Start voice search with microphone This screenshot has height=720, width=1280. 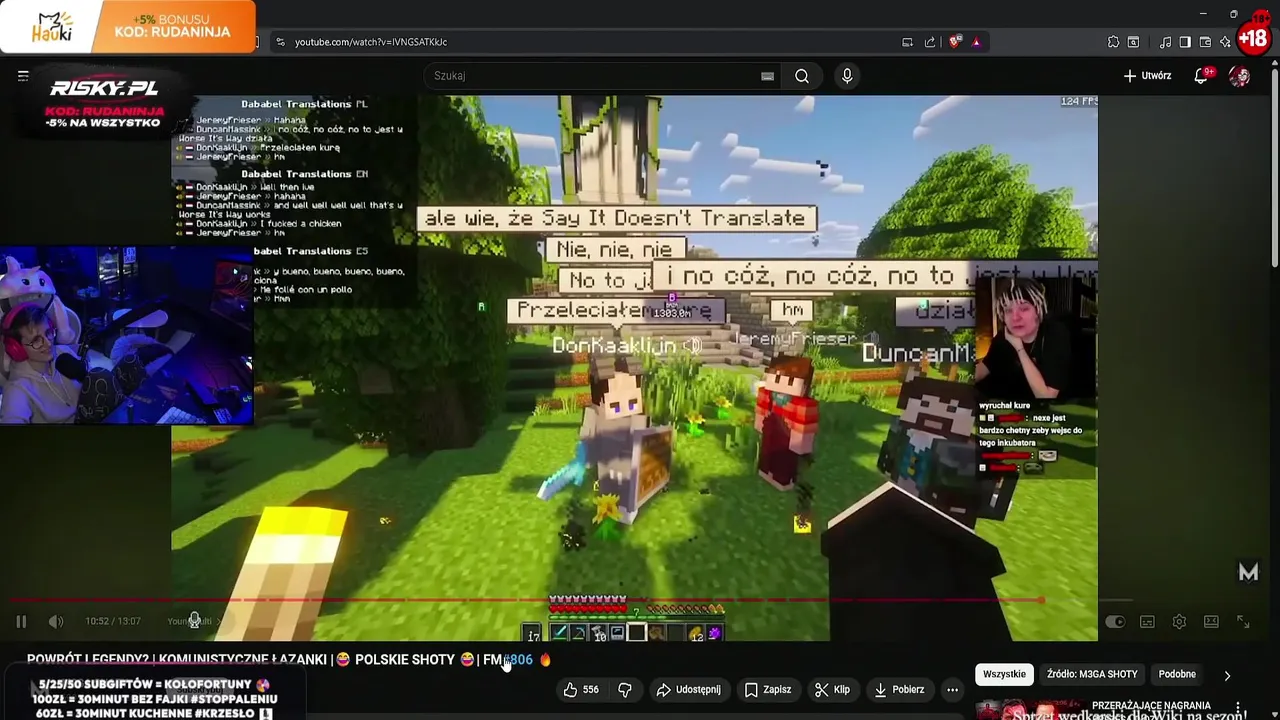pos(847,76)
